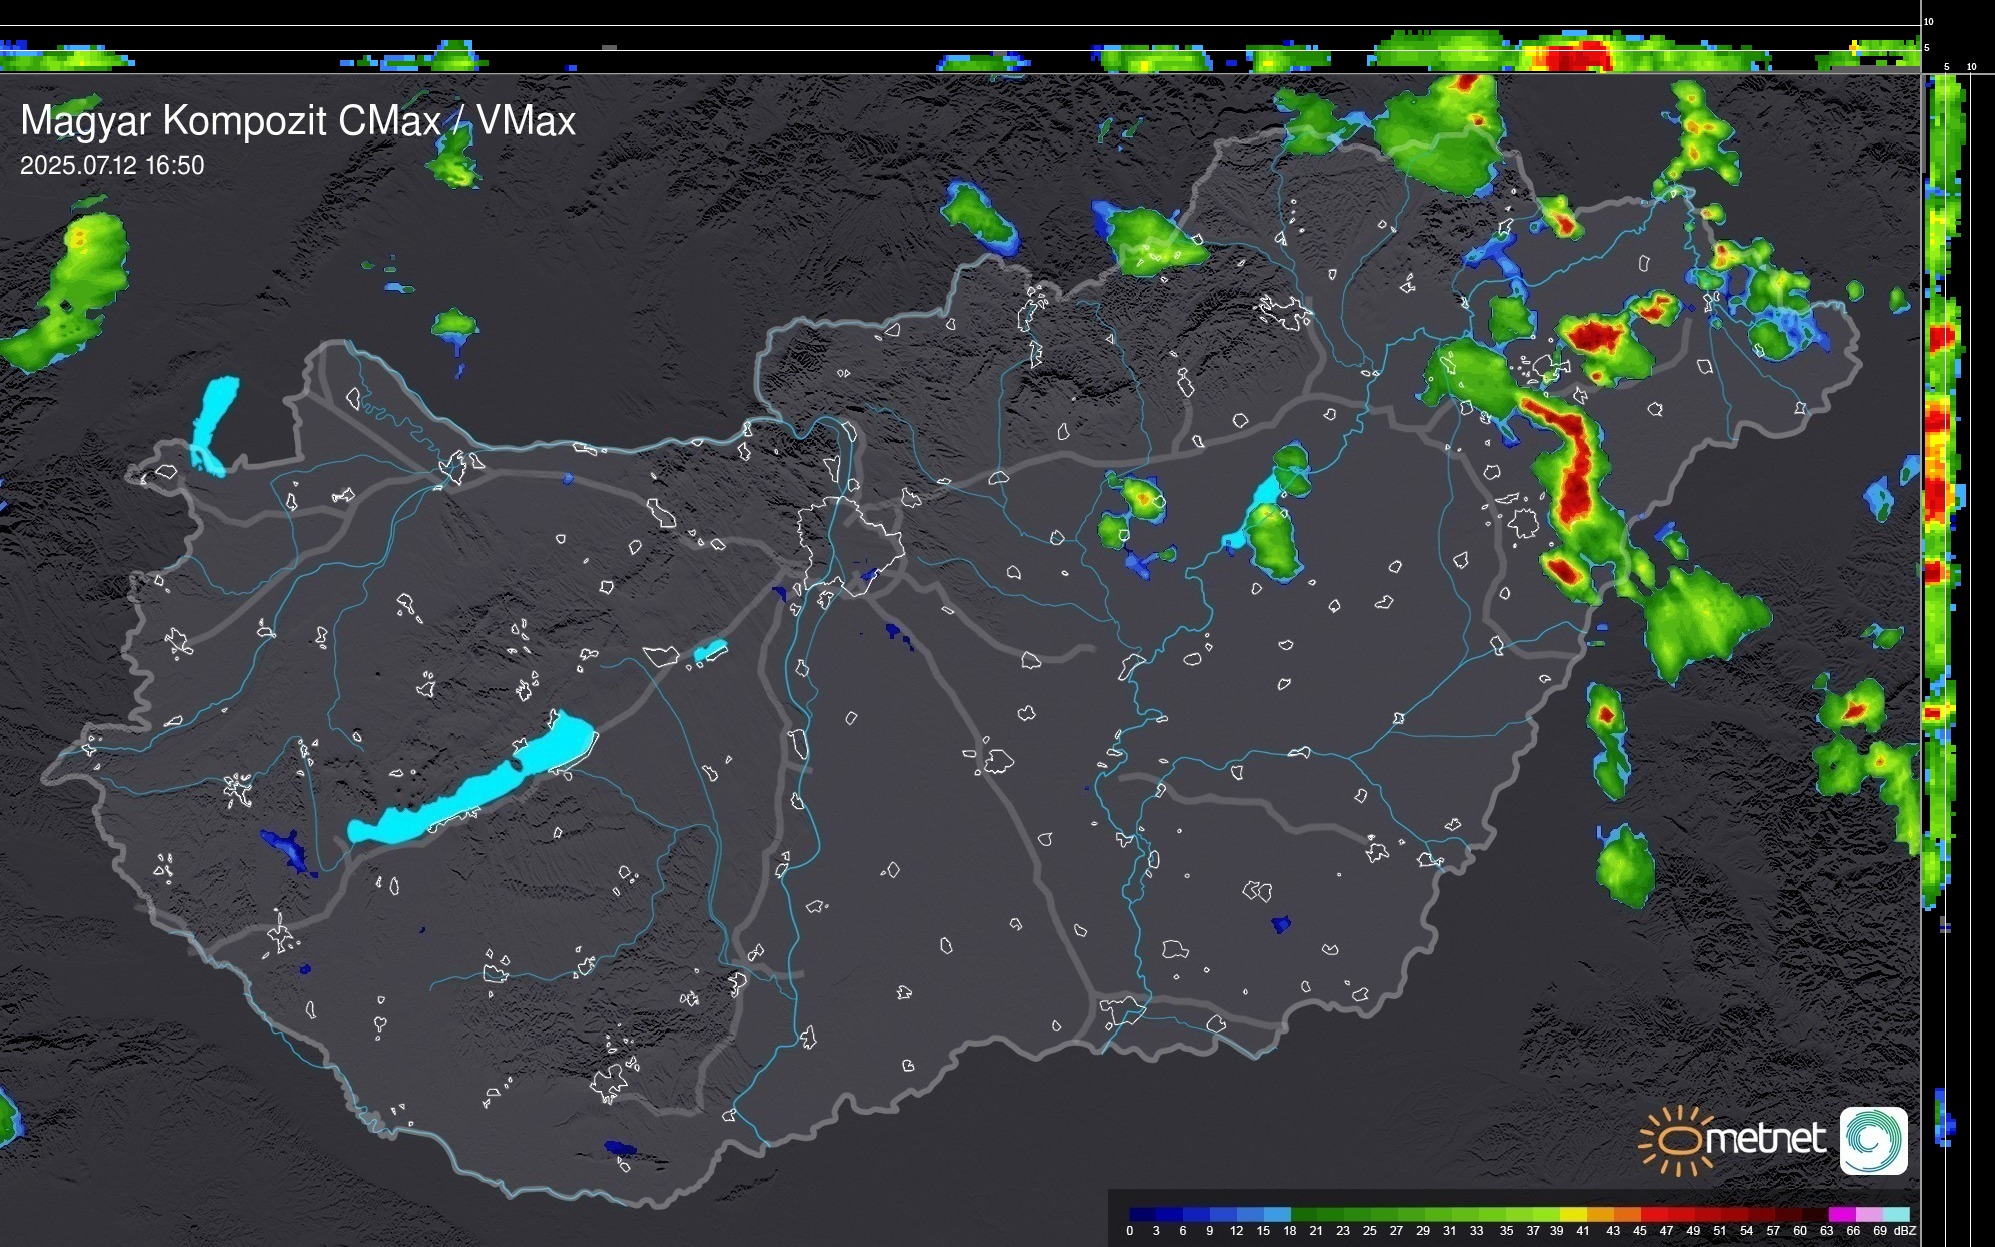The image size is (1995, 1247).
Task: Pick the yellow 39 dBZ legend swatch
Action: pyautogui.click(x=1573, y=1214)
